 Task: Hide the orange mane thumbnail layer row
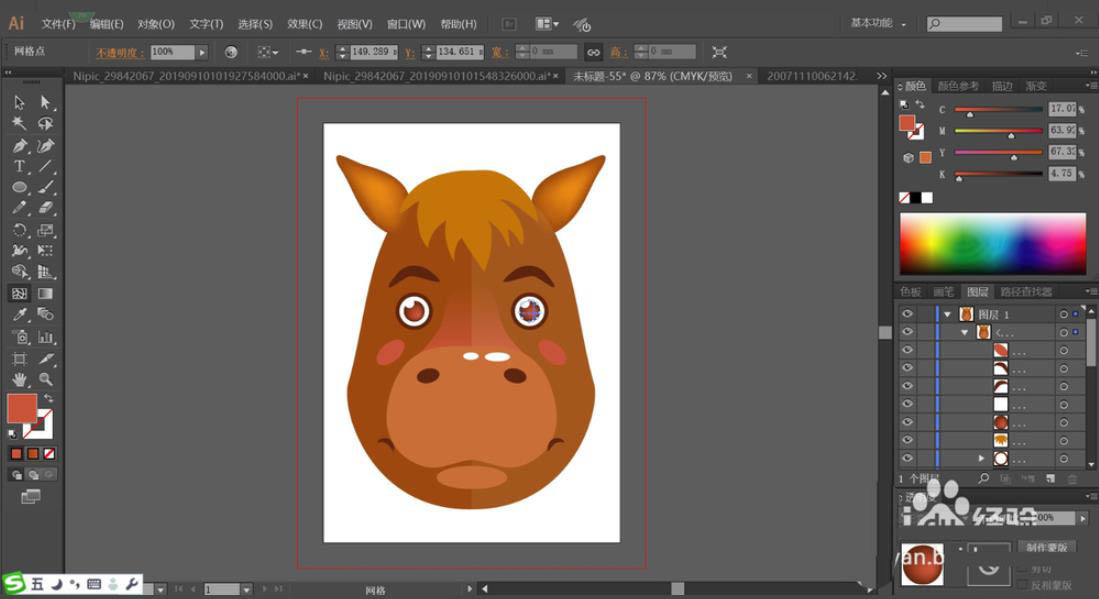(x=908, y=440)
